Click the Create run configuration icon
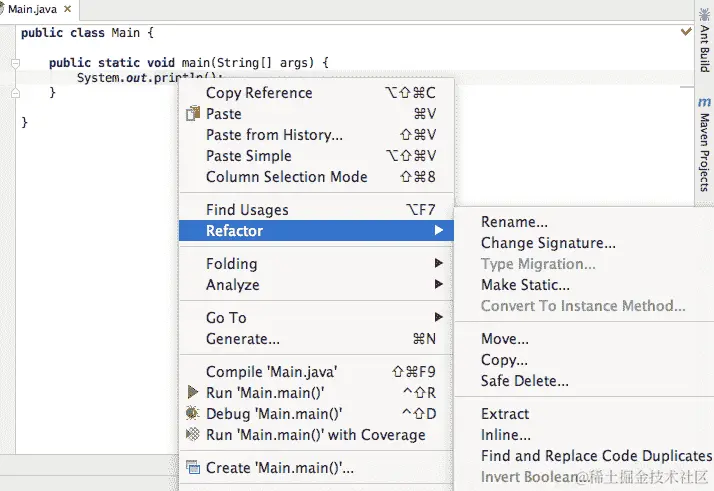The image size is (714, 491). (x=193, y=468)
